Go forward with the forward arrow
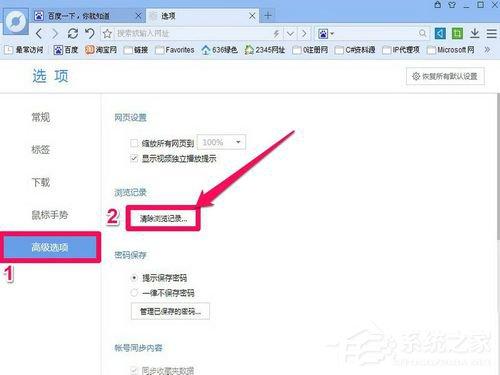500x375 pixels. 55,33
